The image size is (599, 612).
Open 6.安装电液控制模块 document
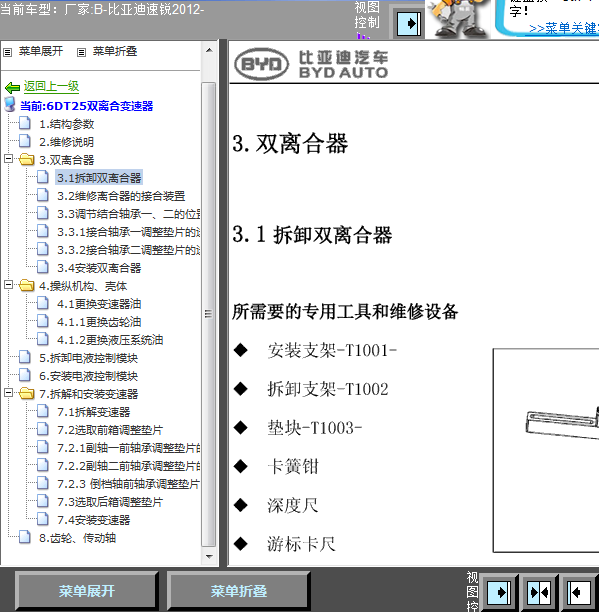[89, 376]
